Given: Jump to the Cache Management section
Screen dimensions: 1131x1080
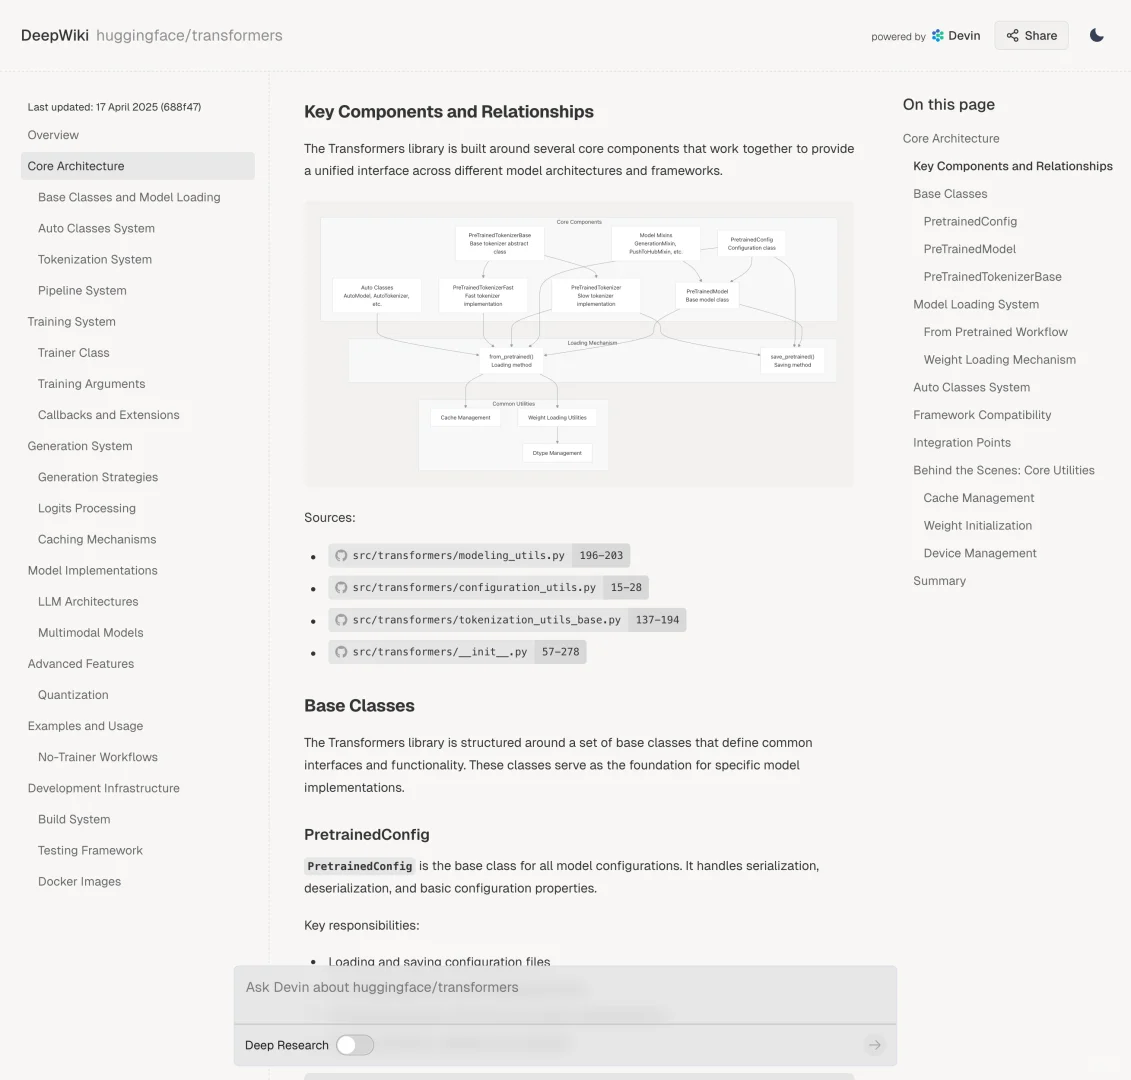Looking at the screenshot, I should point(979,497).
